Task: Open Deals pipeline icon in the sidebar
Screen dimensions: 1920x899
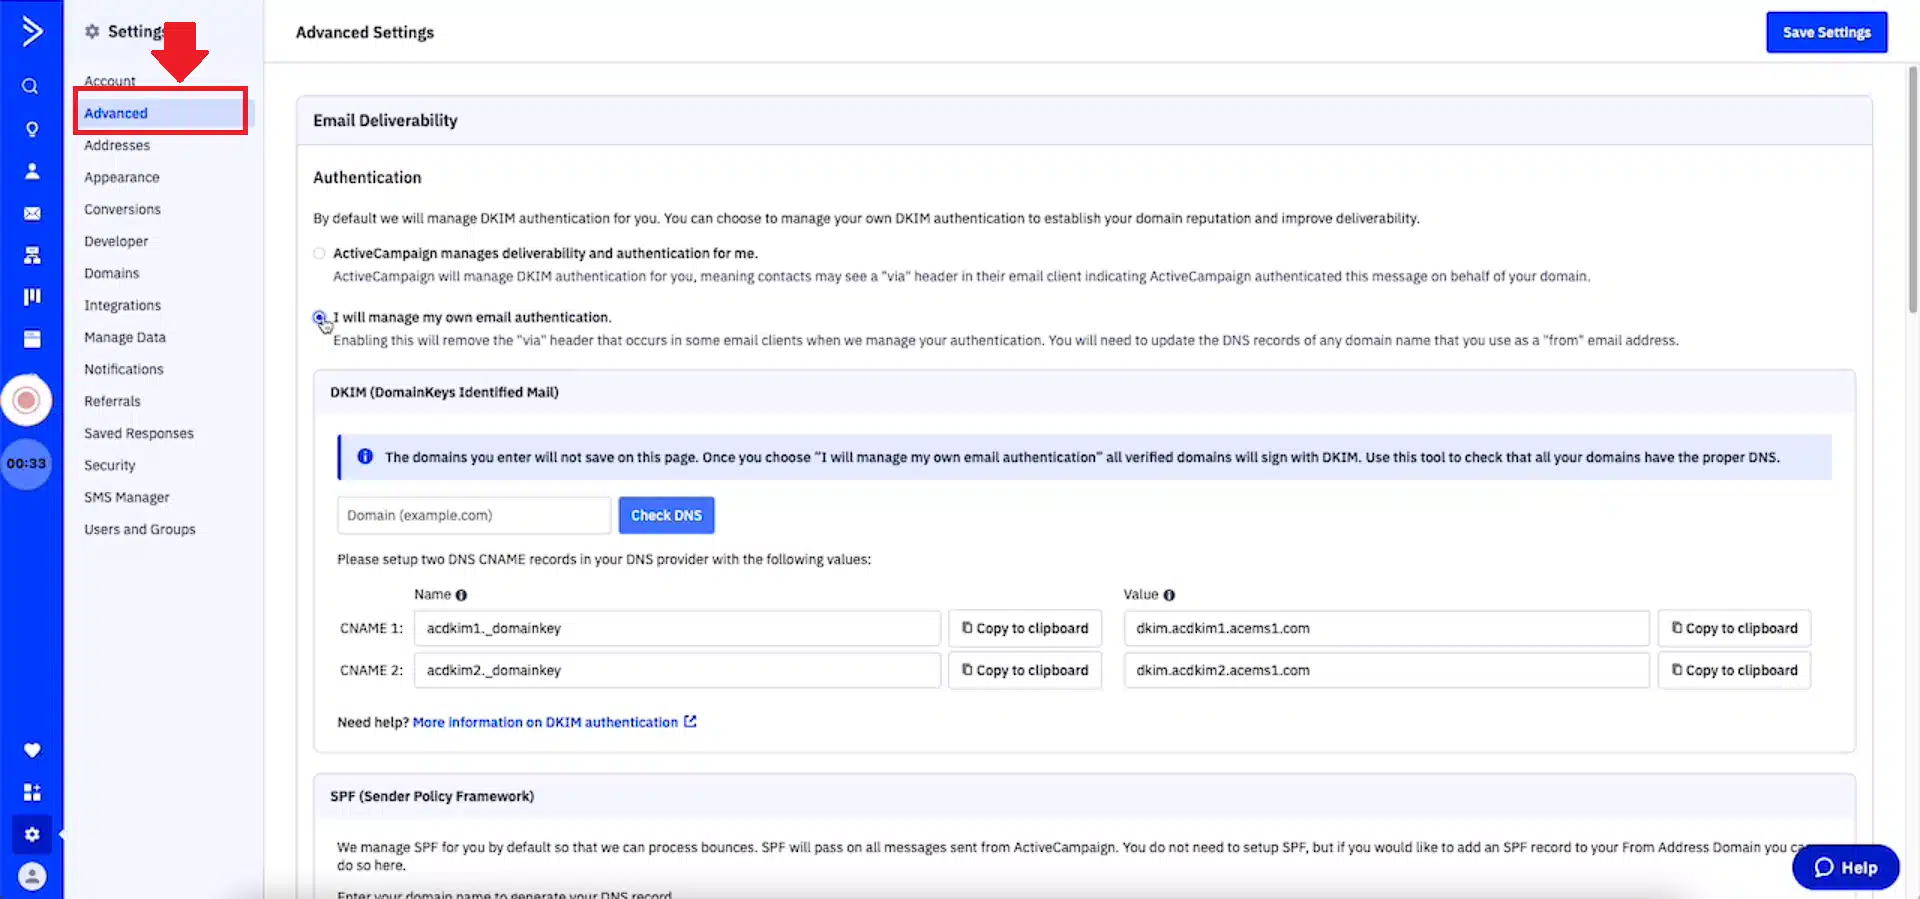Action: tap(32, 297)
